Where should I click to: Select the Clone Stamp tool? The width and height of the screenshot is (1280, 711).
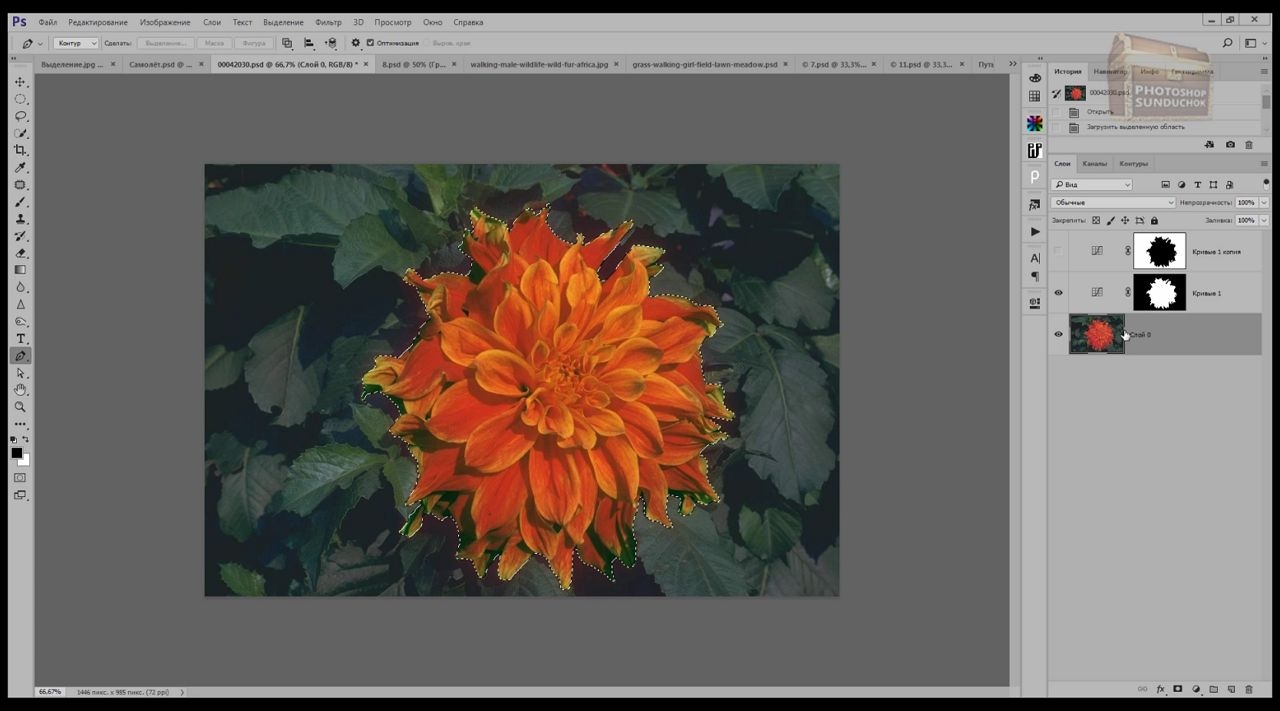tap(20, 219)
